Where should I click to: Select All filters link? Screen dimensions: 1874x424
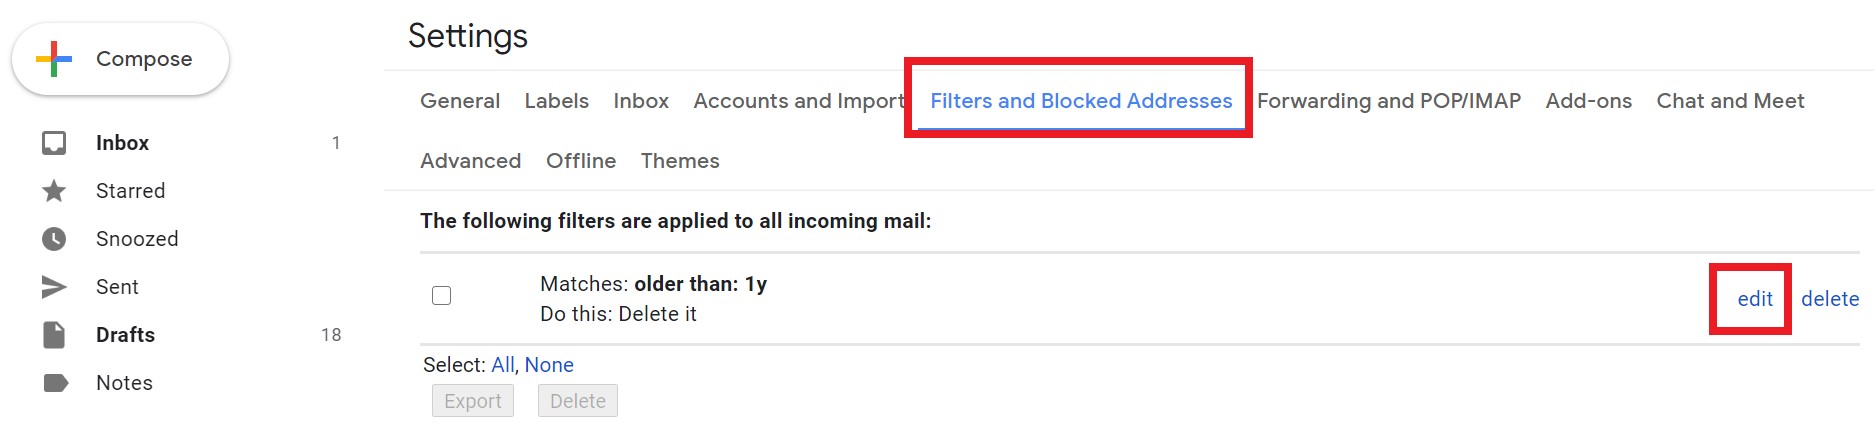click(x=502, y=365)
